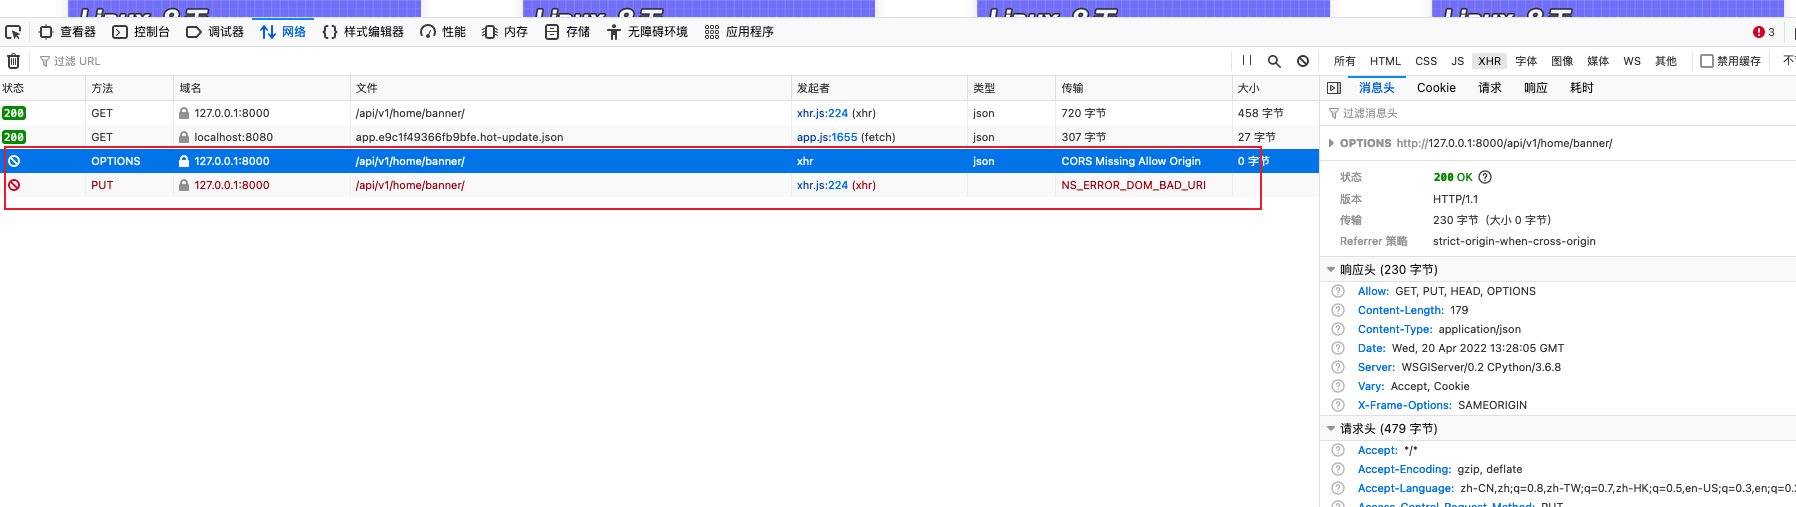Sort by the 域名 domain column header
Screen dimensions: 1796x507
point(262,88)
